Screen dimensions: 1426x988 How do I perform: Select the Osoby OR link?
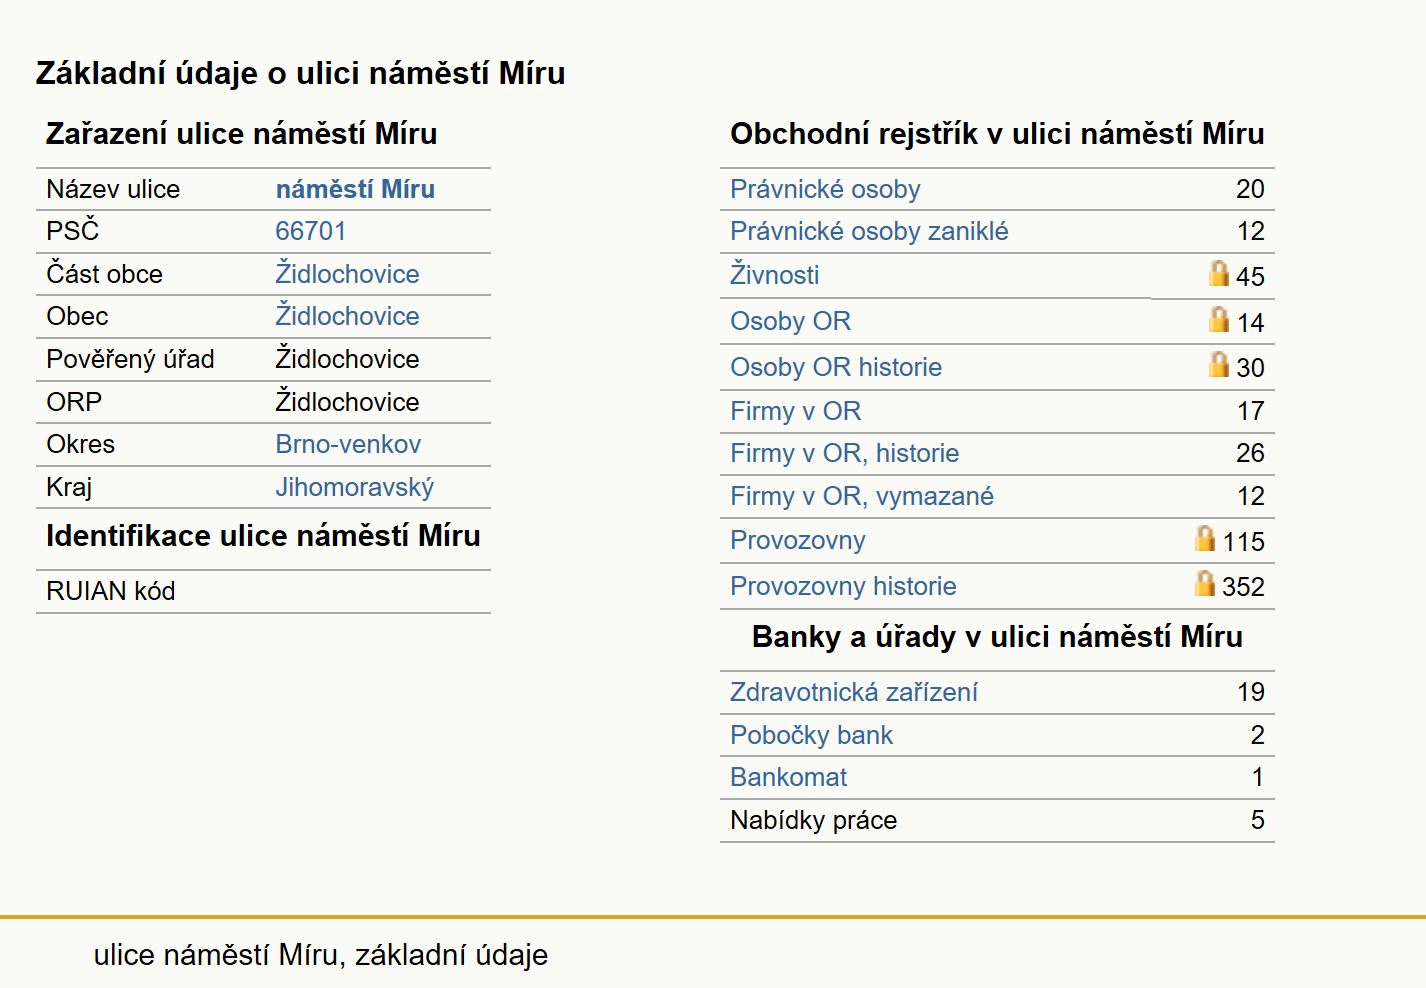(x=790, y=321)
